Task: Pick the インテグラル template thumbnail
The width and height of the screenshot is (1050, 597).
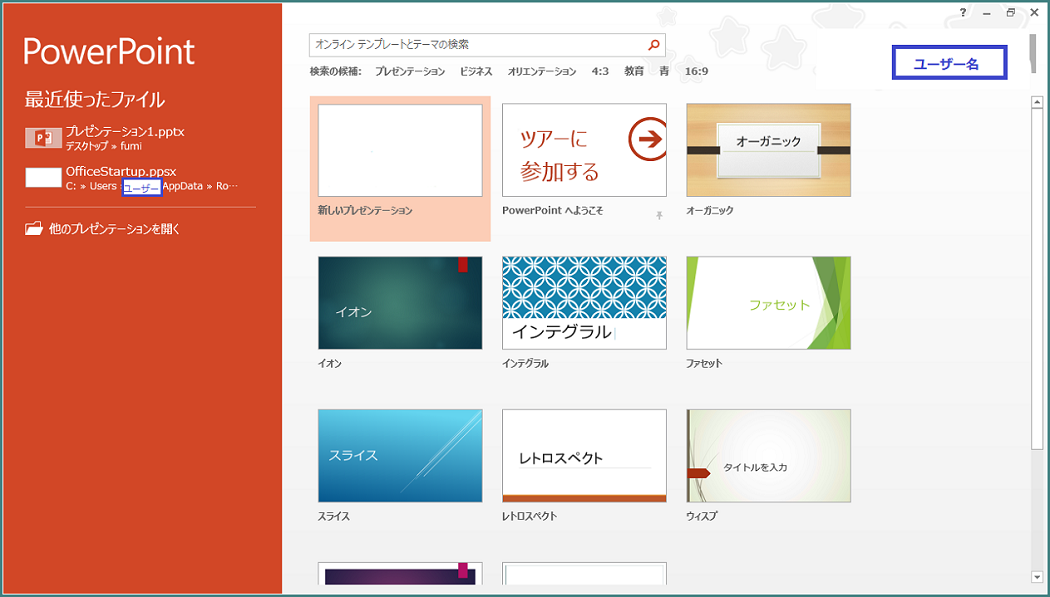Action: 584,303
